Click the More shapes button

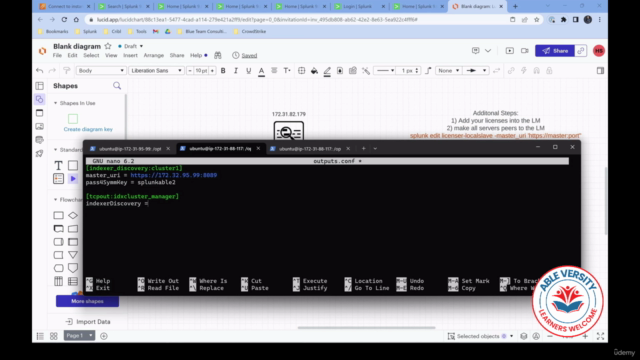pyautogui.click(x=87, y=301)
